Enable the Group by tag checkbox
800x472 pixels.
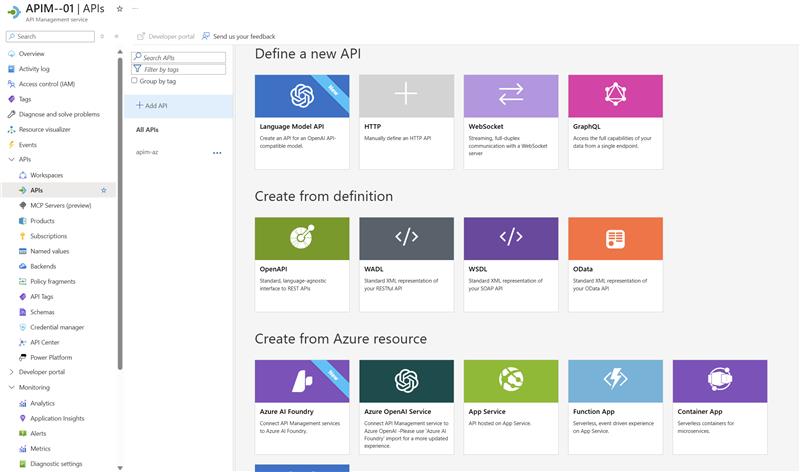(135, 81)
